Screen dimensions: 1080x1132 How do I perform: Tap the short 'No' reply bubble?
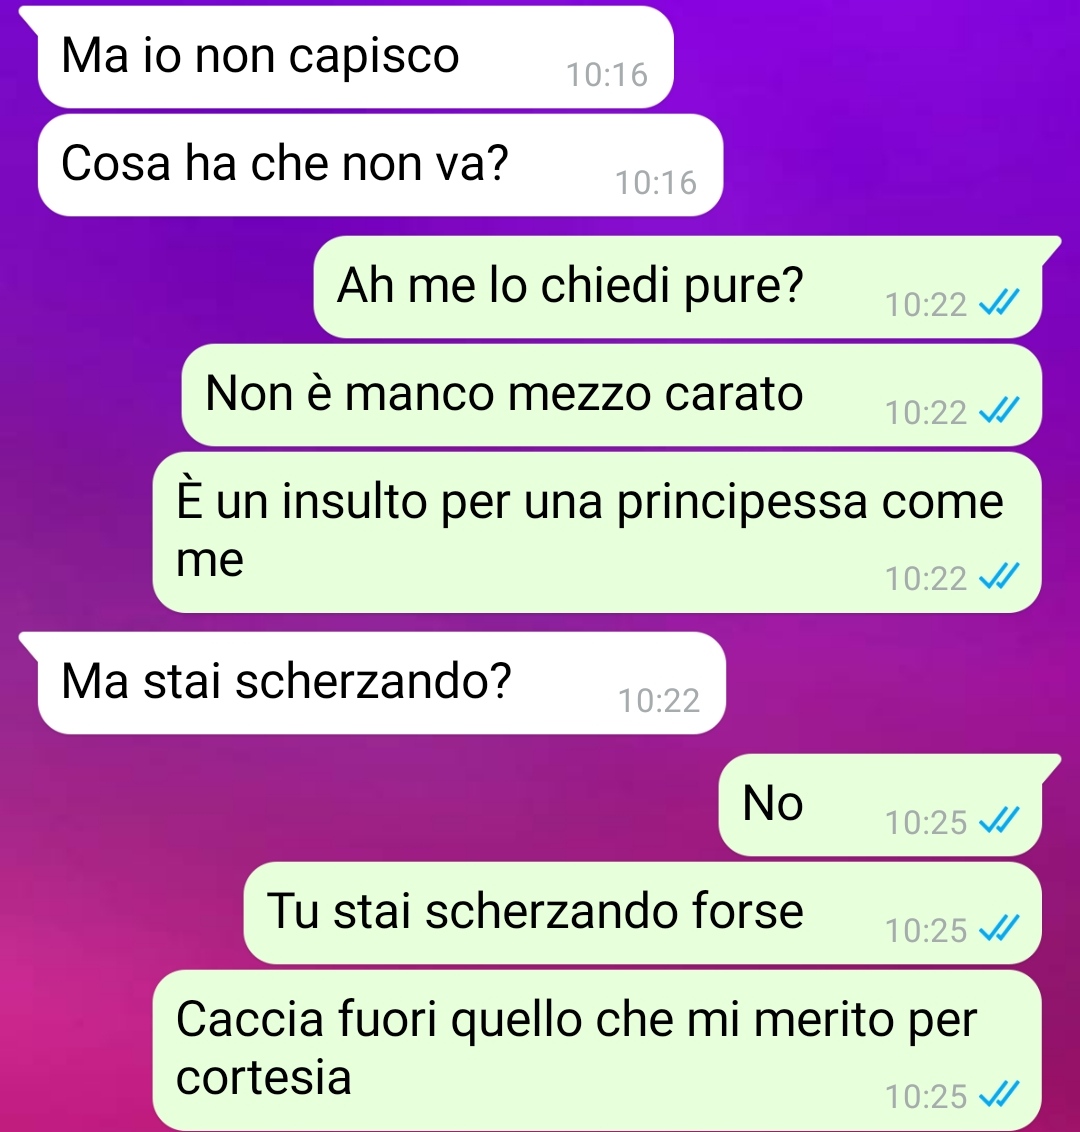tap(880, 804)
